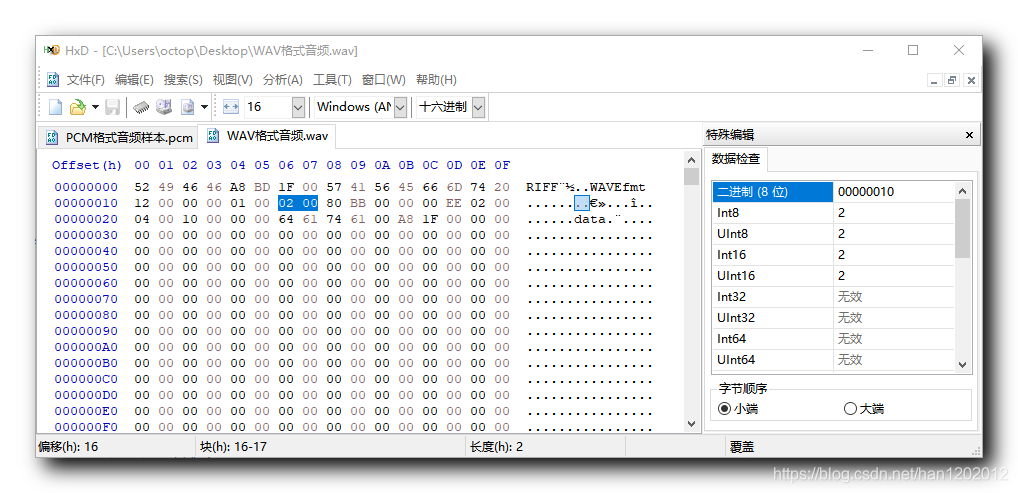This screenshot has height=493, width=1018.
Task: Expand the disk image dropdown arrow
Action: 204,107
